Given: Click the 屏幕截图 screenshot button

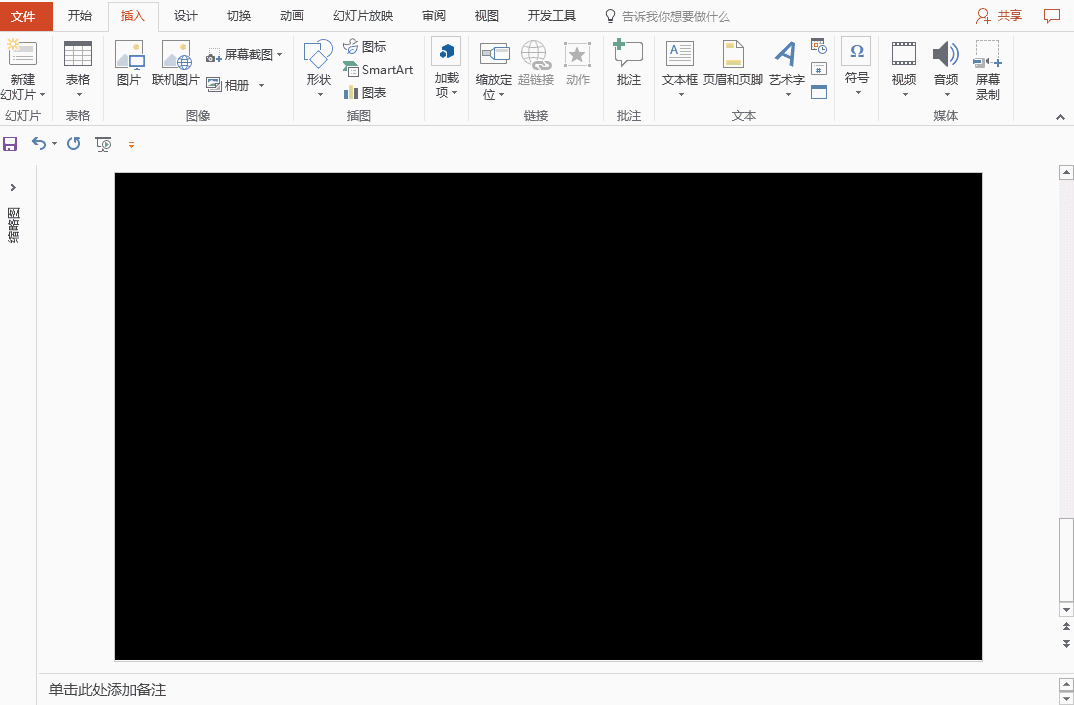Looking at the screenshot, I should pyautogui.click(x=240, y=55).
